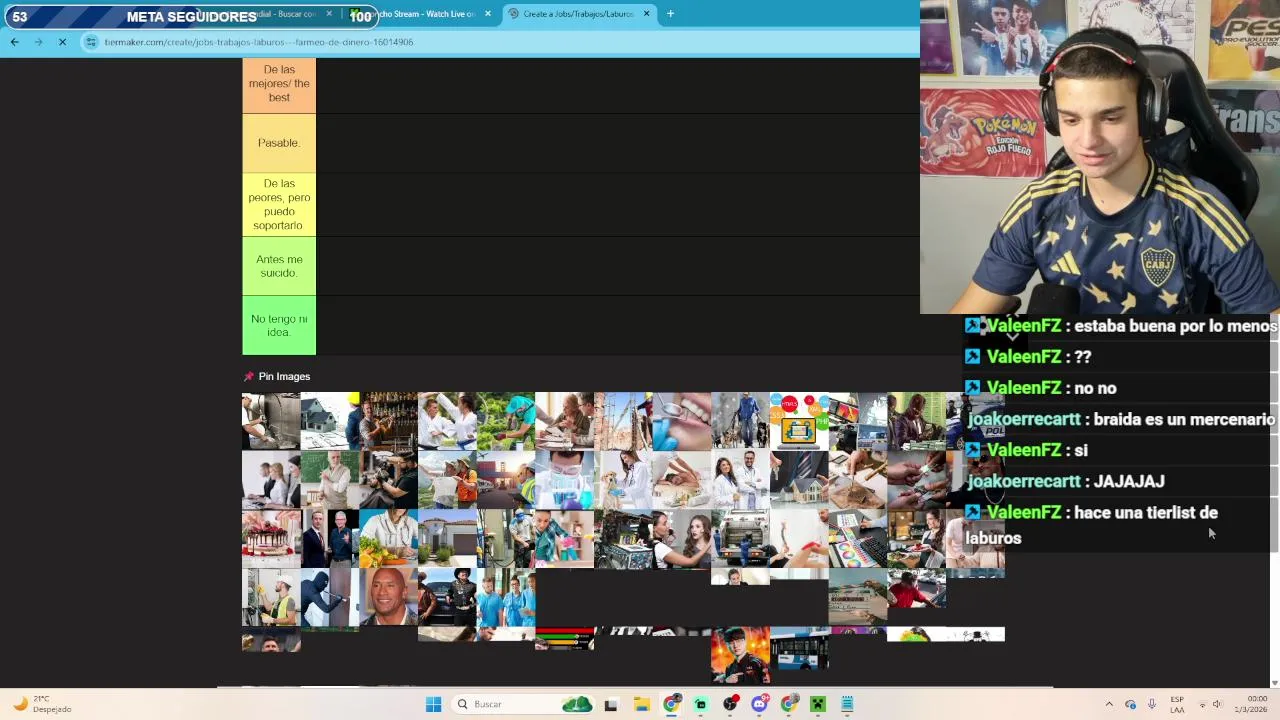The height and width of the screenshot is (720, 1280).
Task: Open the ESP LAA keyboard language selector
Action: click(1177, 704)
